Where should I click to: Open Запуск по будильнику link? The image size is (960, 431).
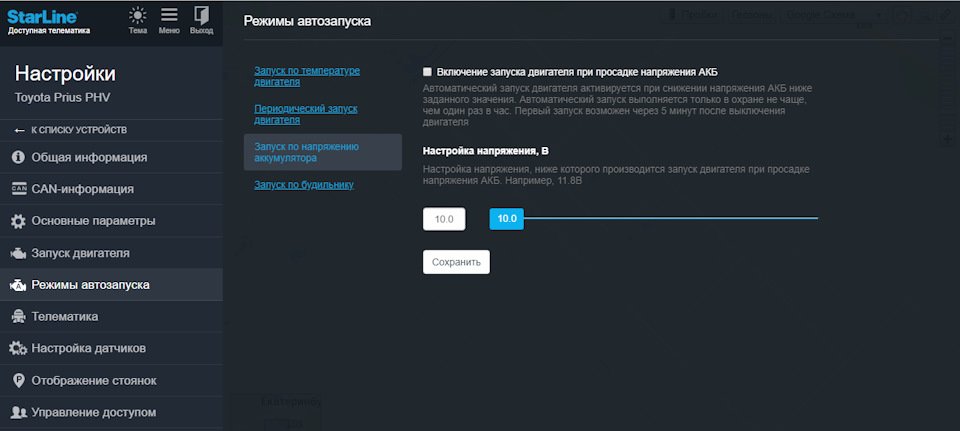tap(304, 184)
